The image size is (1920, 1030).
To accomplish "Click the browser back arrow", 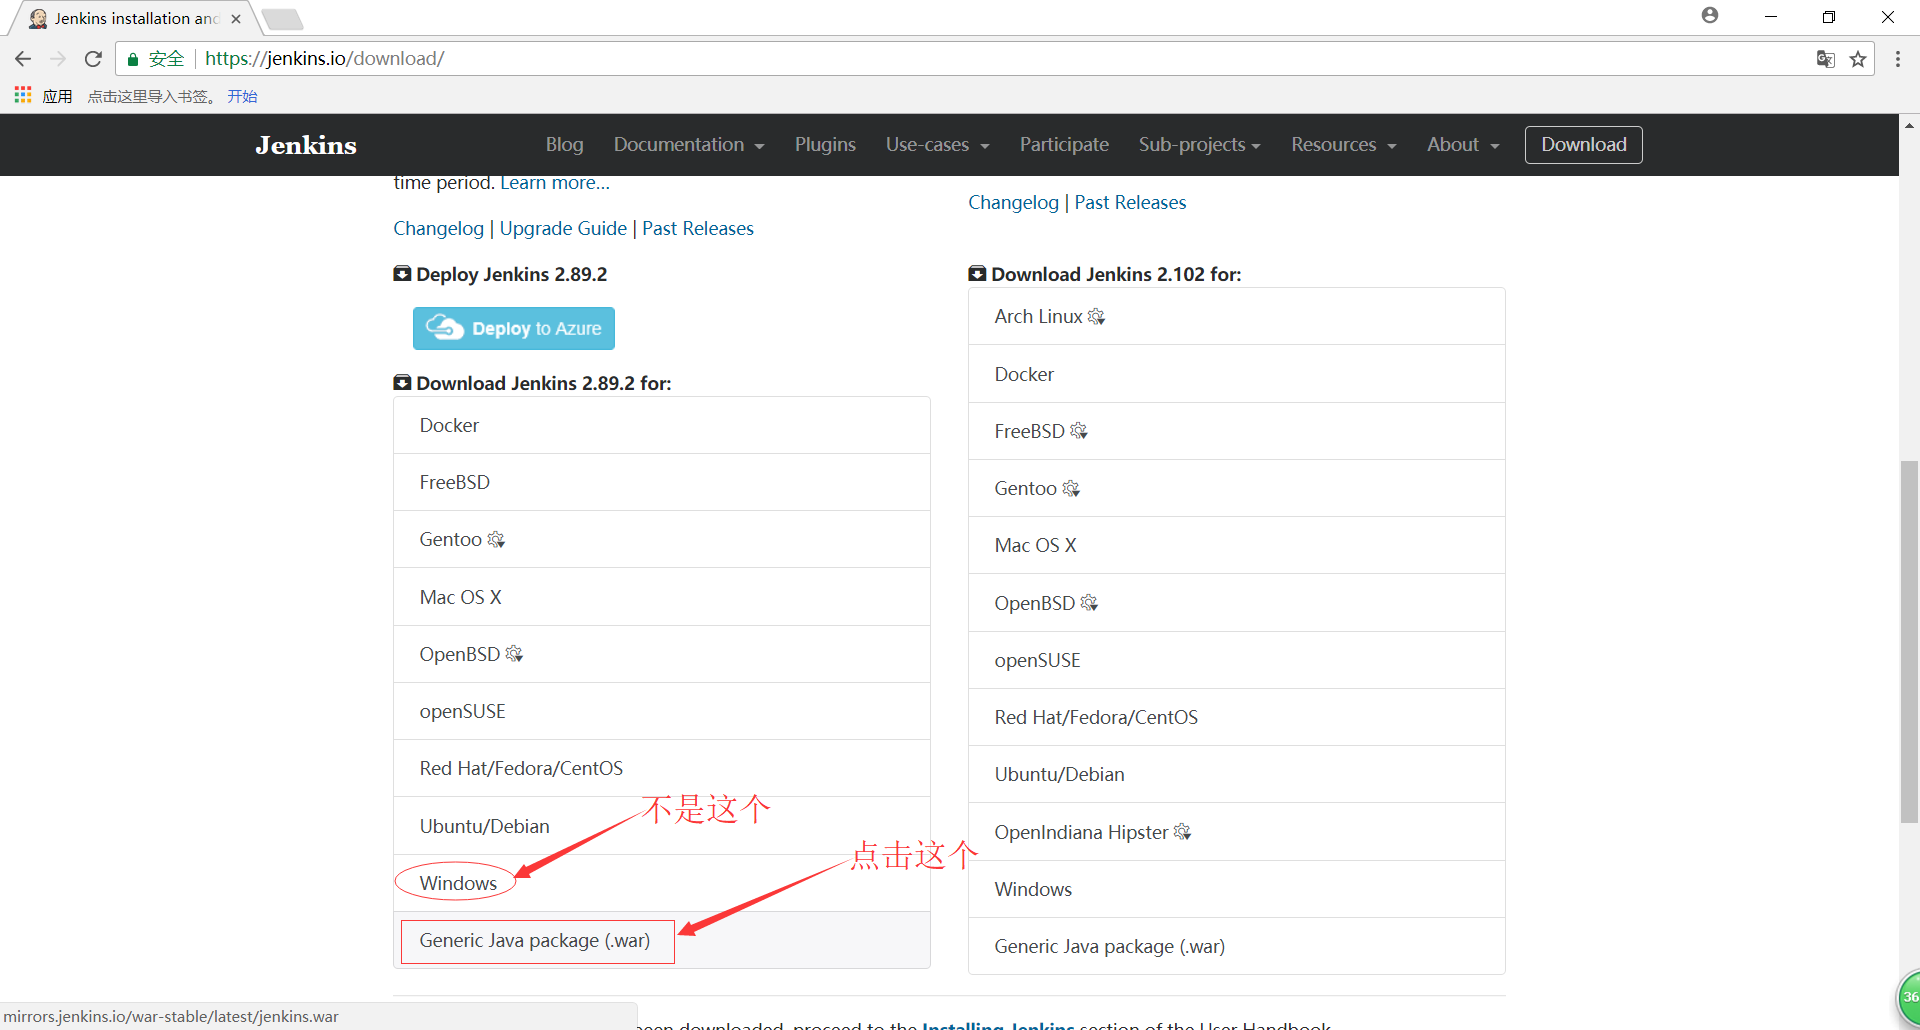I will (23, 59).
